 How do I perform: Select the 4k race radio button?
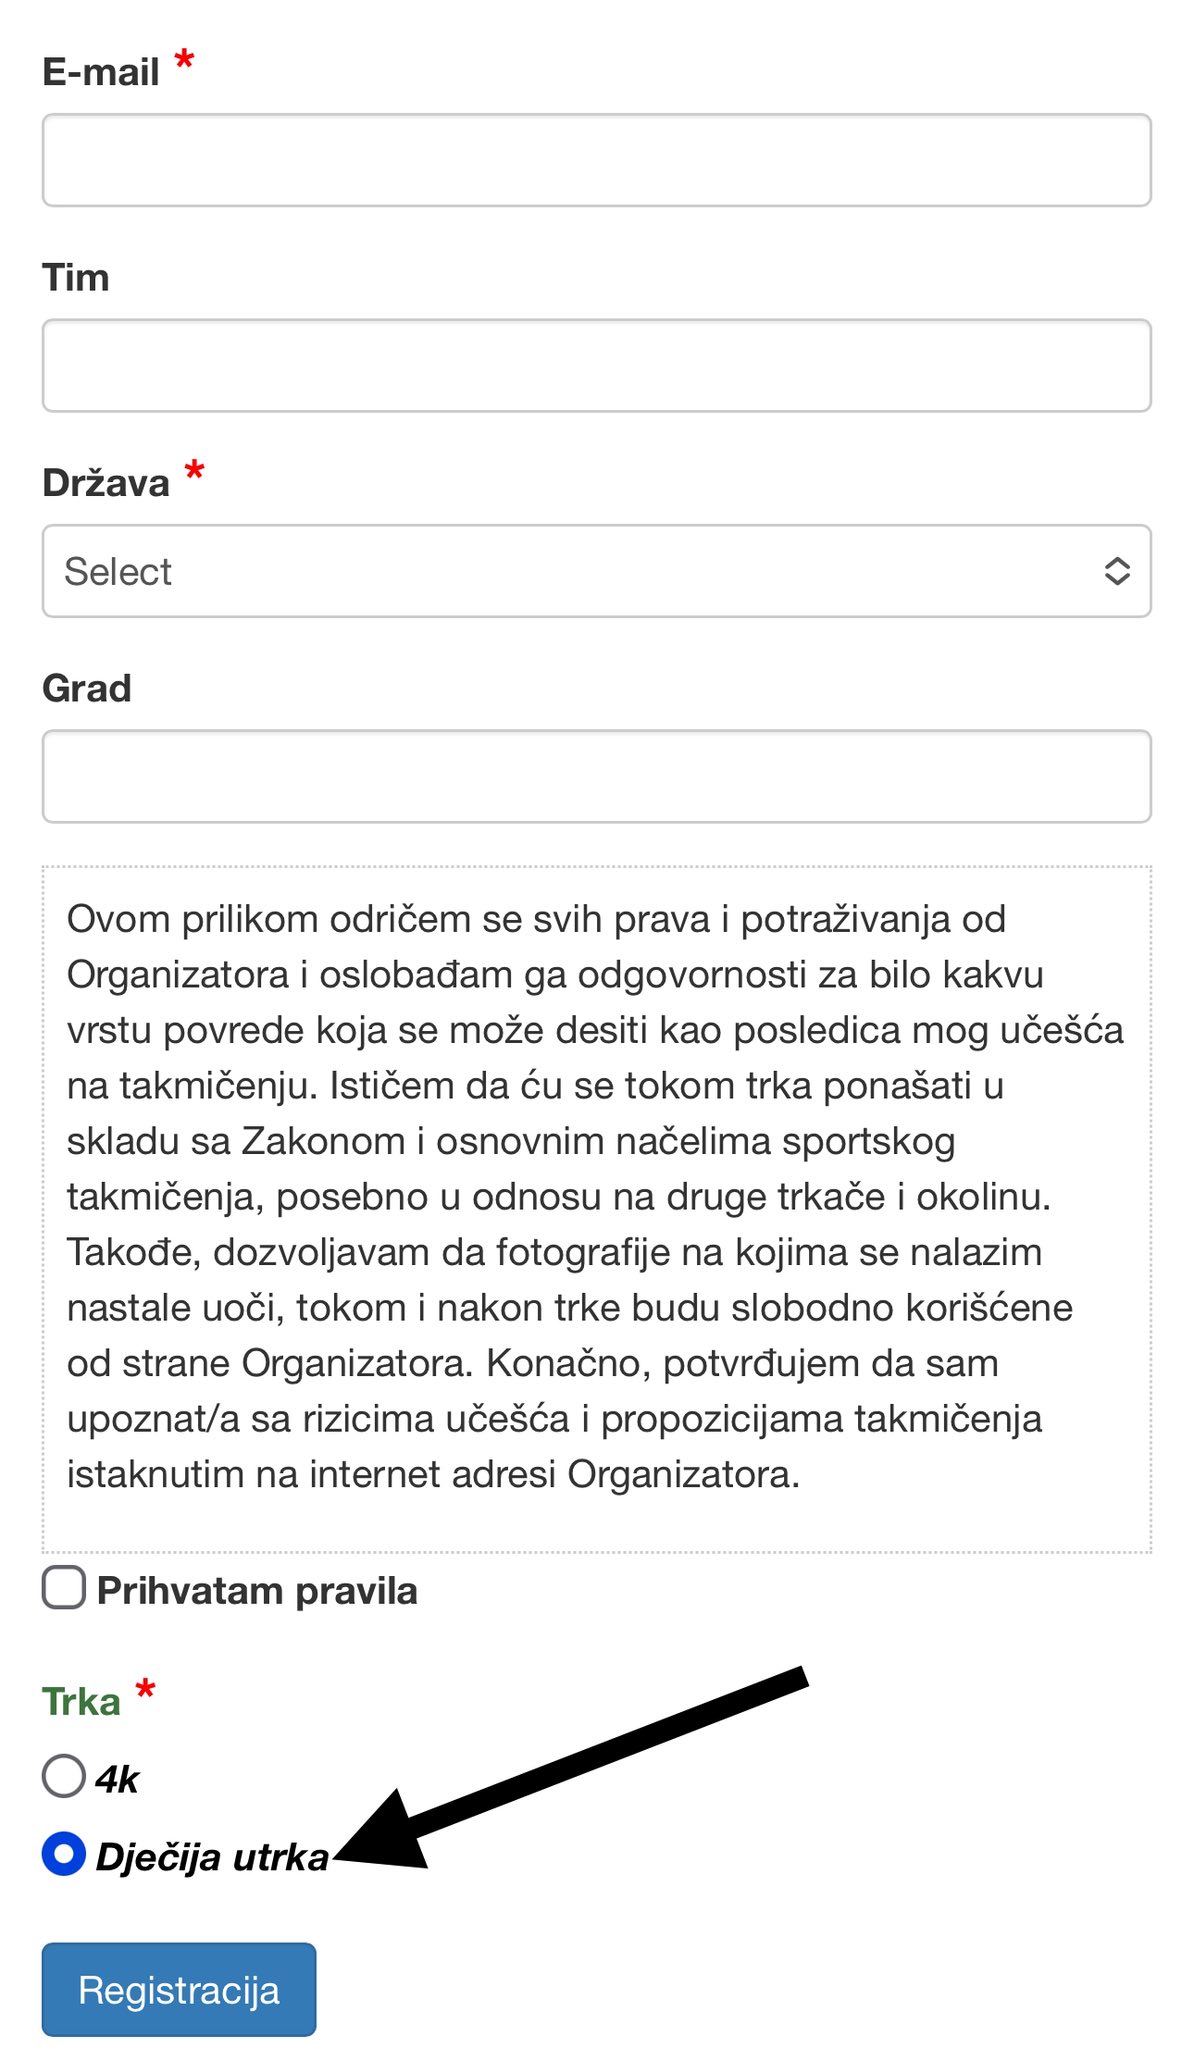[64, 1776]
